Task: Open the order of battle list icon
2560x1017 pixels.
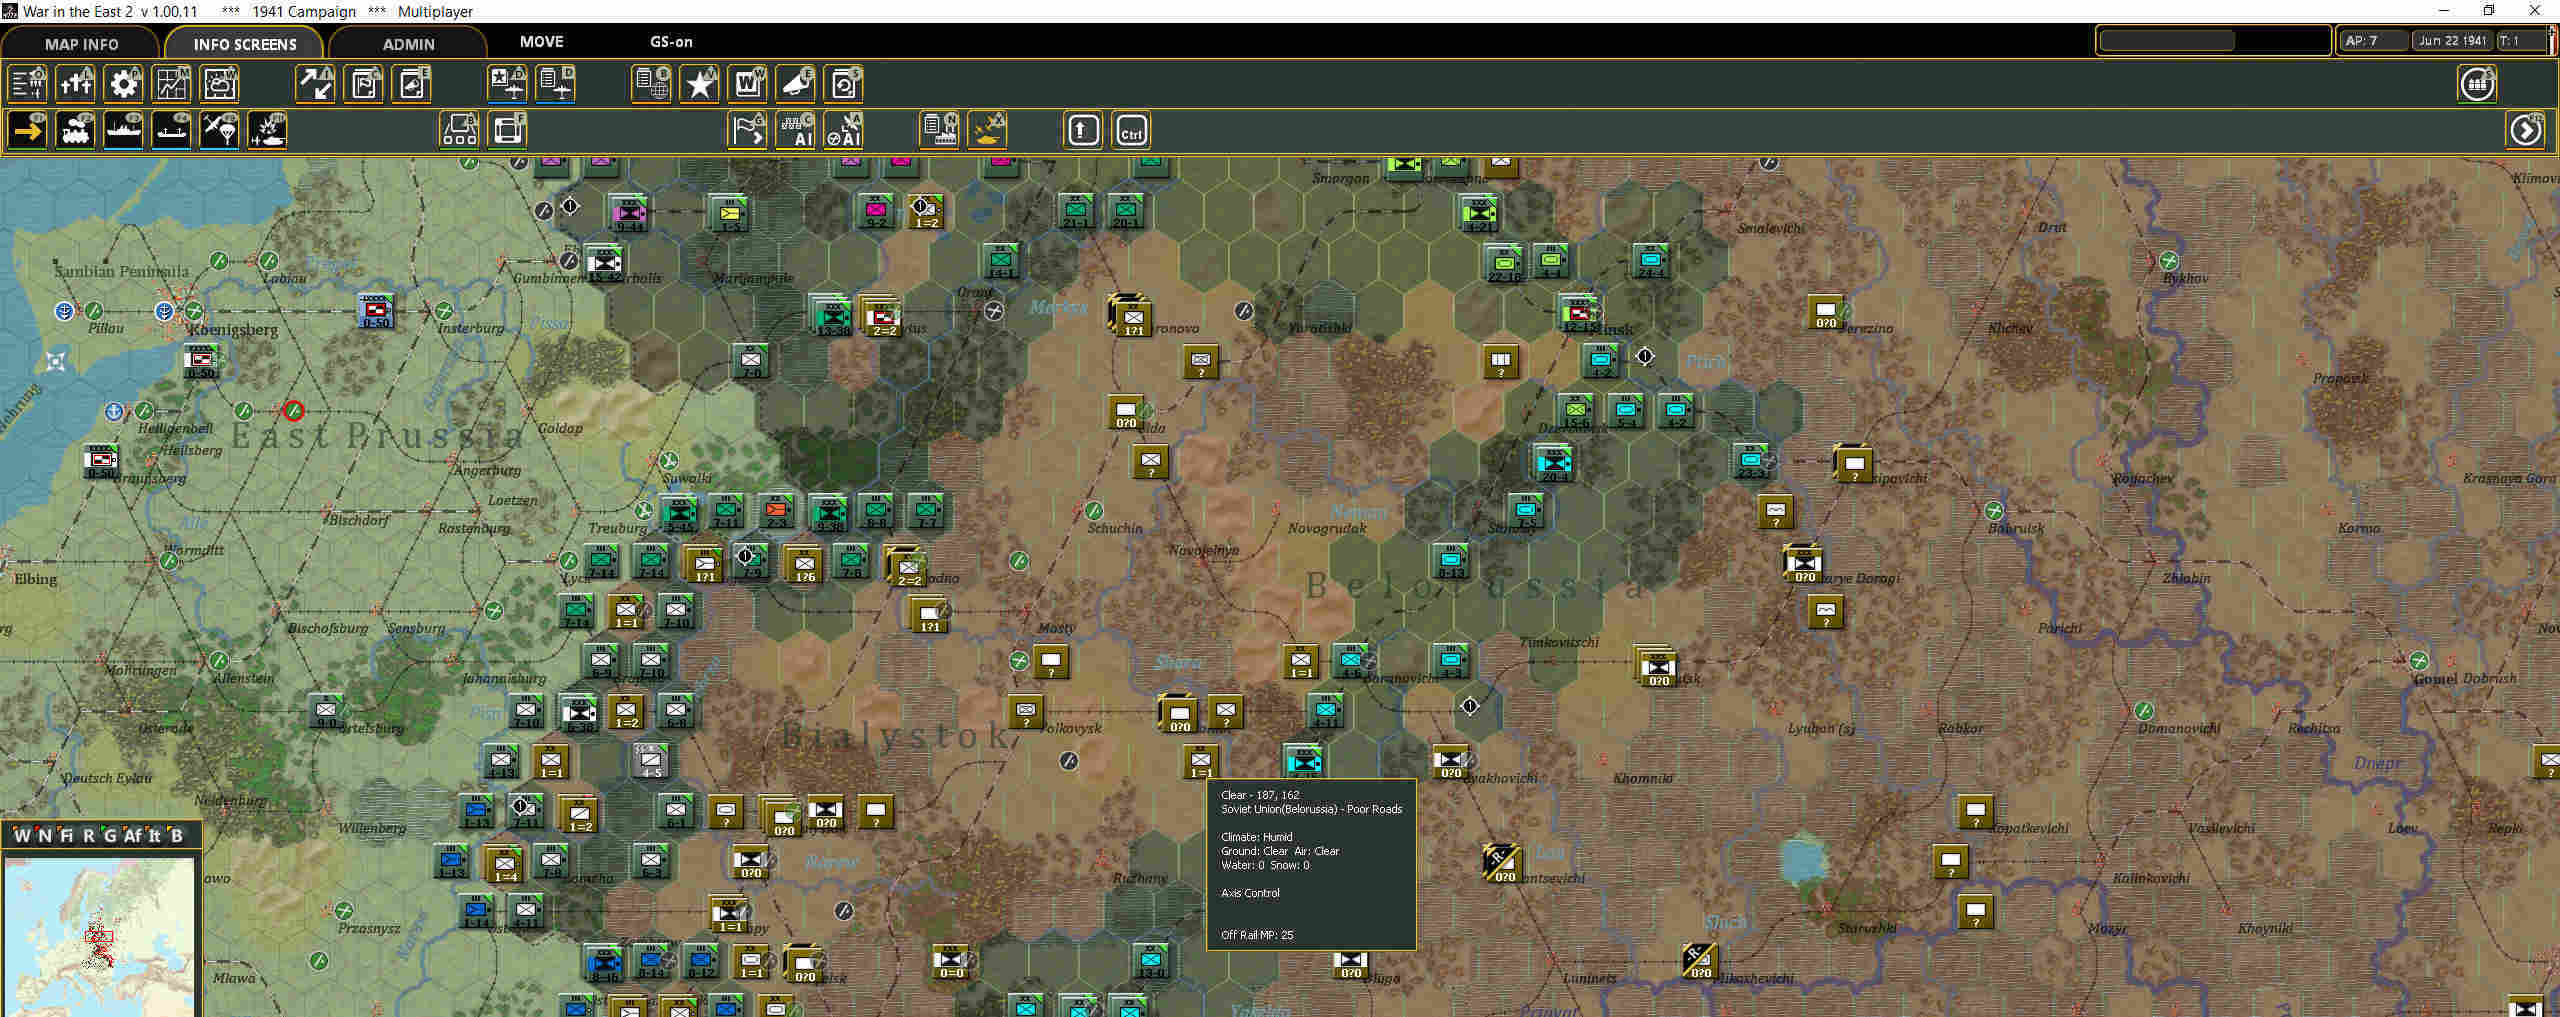Action: point(28,84)
